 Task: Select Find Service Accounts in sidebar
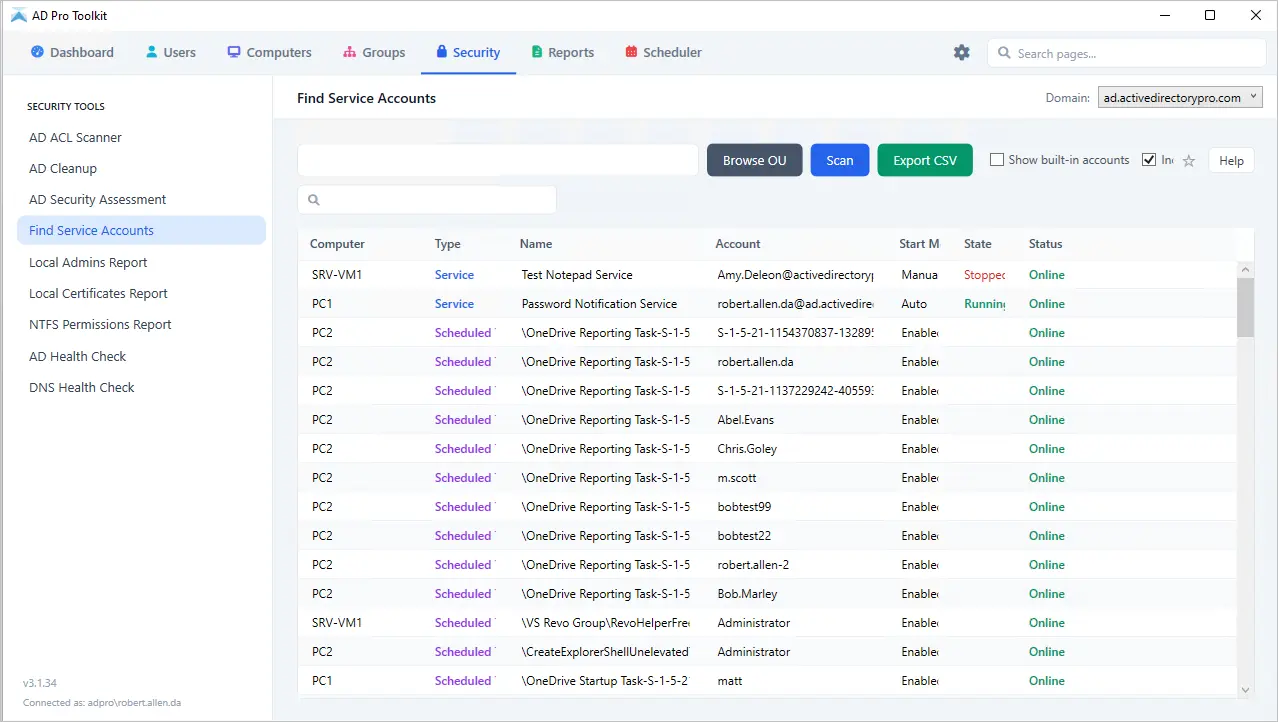141,230
